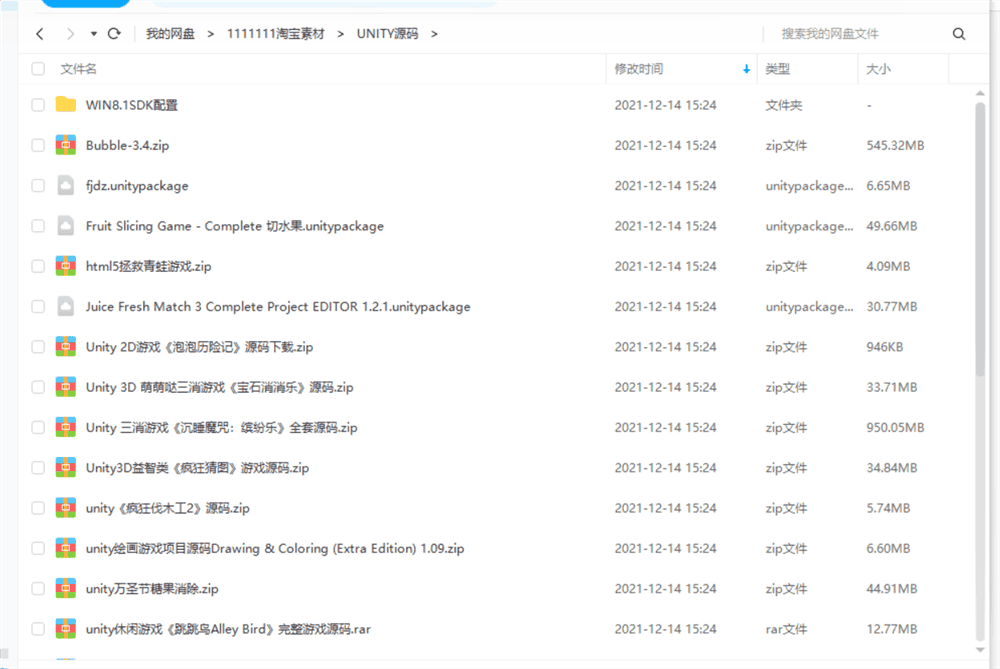This screenshot has width=1000, height=669.
Task: Click the Juice Fresh Match 3 file icon
Action: [x=66, y=306]
